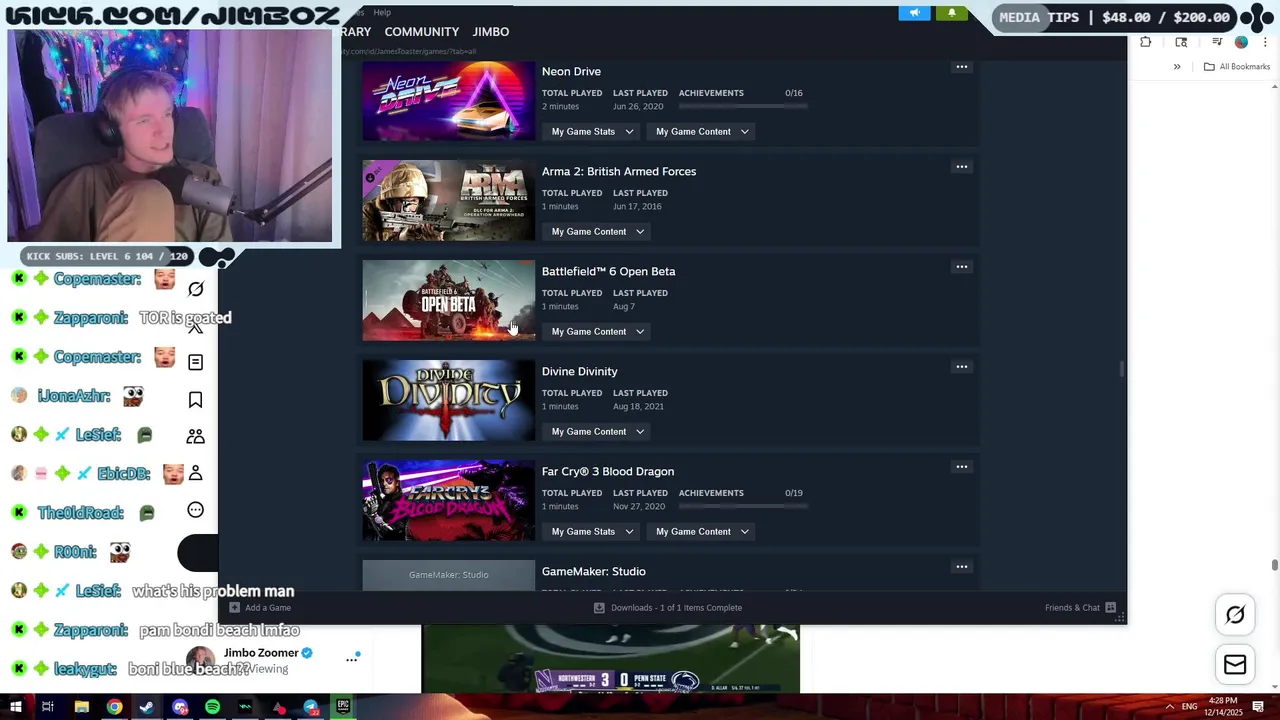Click the Grok icon in X sidebar
1280x720 pixels.
coord(196,289)
